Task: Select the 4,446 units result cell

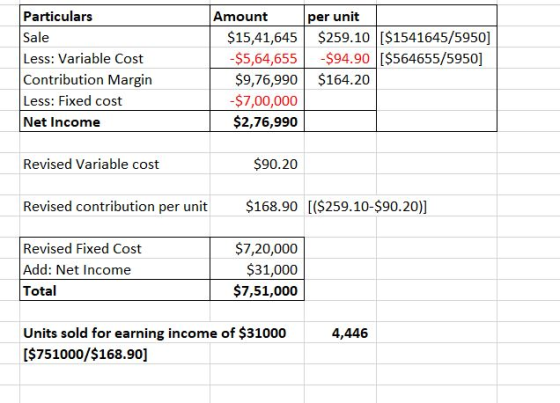Action: (x=340, y=333)
